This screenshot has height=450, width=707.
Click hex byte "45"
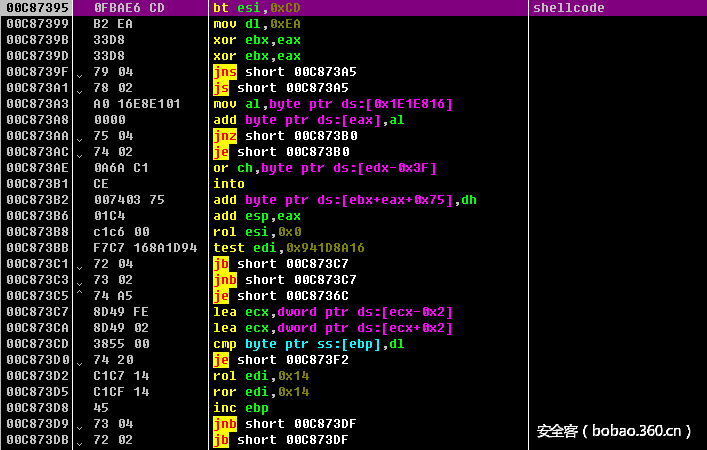pyautogui.click(x=101, y=408)
